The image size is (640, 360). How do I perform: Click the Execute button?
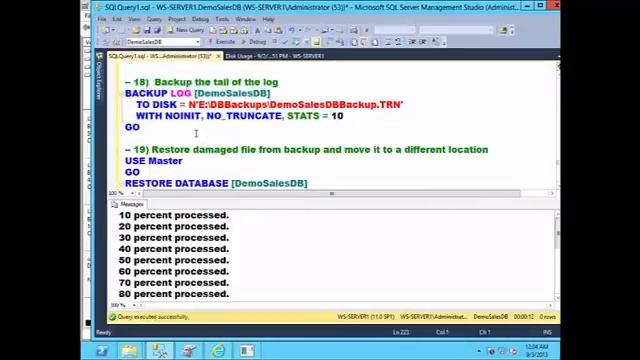222,42
